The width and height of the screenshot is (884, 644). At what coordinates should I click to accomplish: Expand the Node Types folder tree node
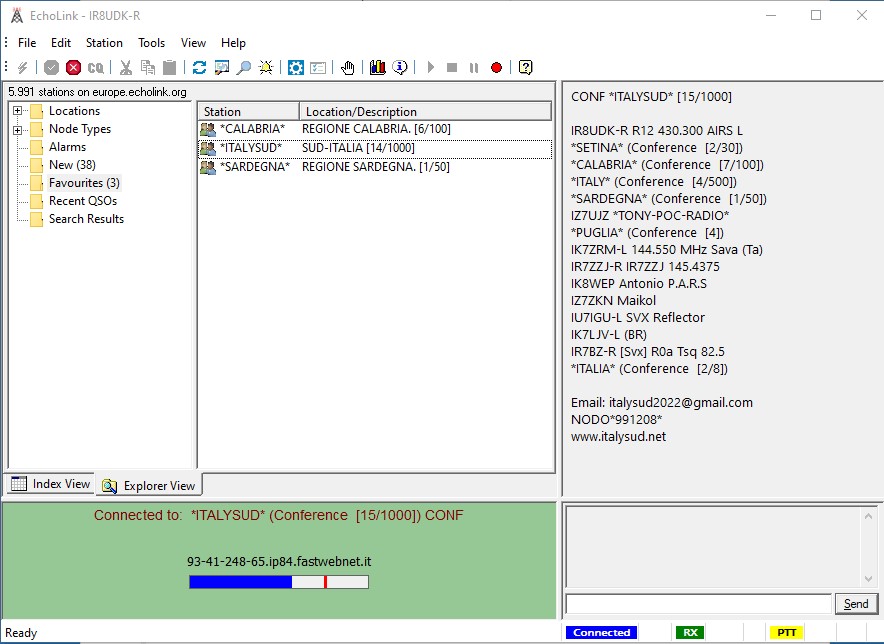pos(17,130)
